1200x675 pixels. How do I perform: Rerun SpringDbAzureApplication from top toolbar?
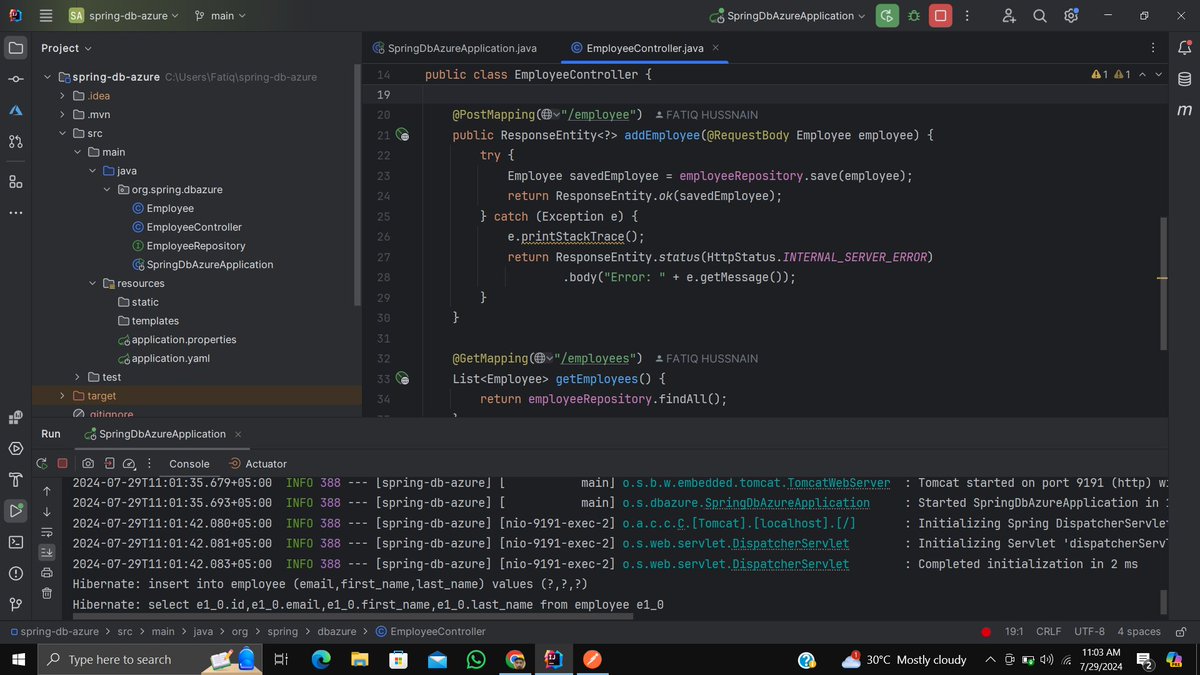click(x=886, y=16)
